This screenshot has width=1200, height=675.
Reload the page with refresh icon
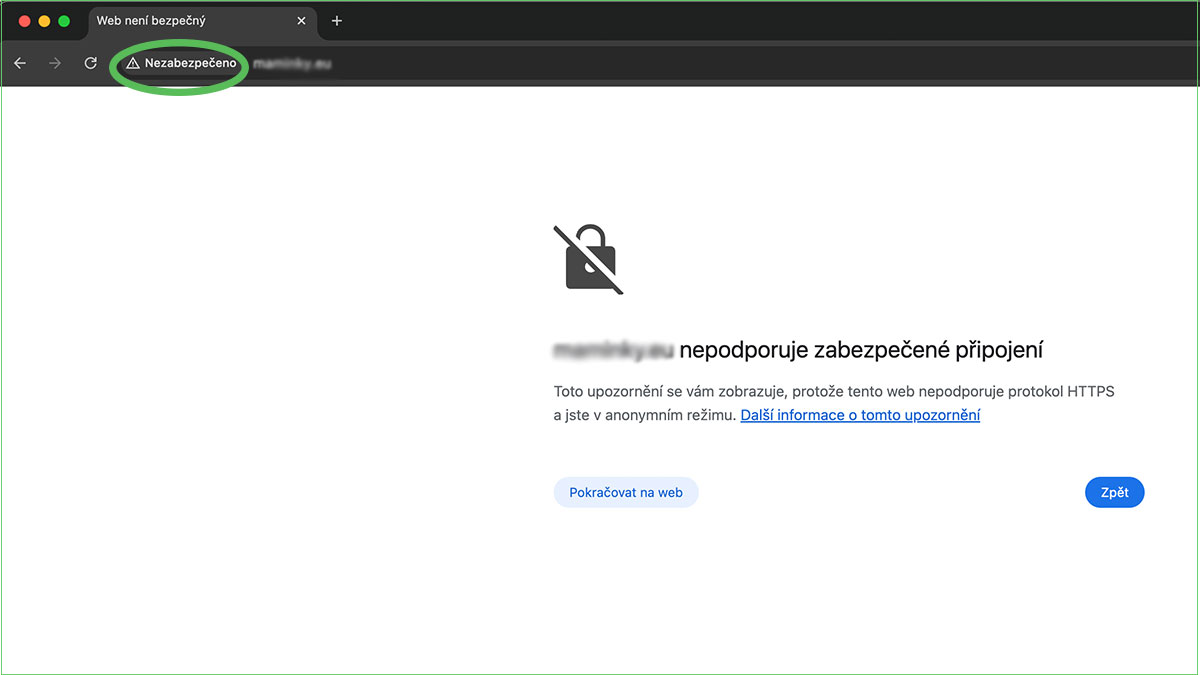(x=90, y=63)
